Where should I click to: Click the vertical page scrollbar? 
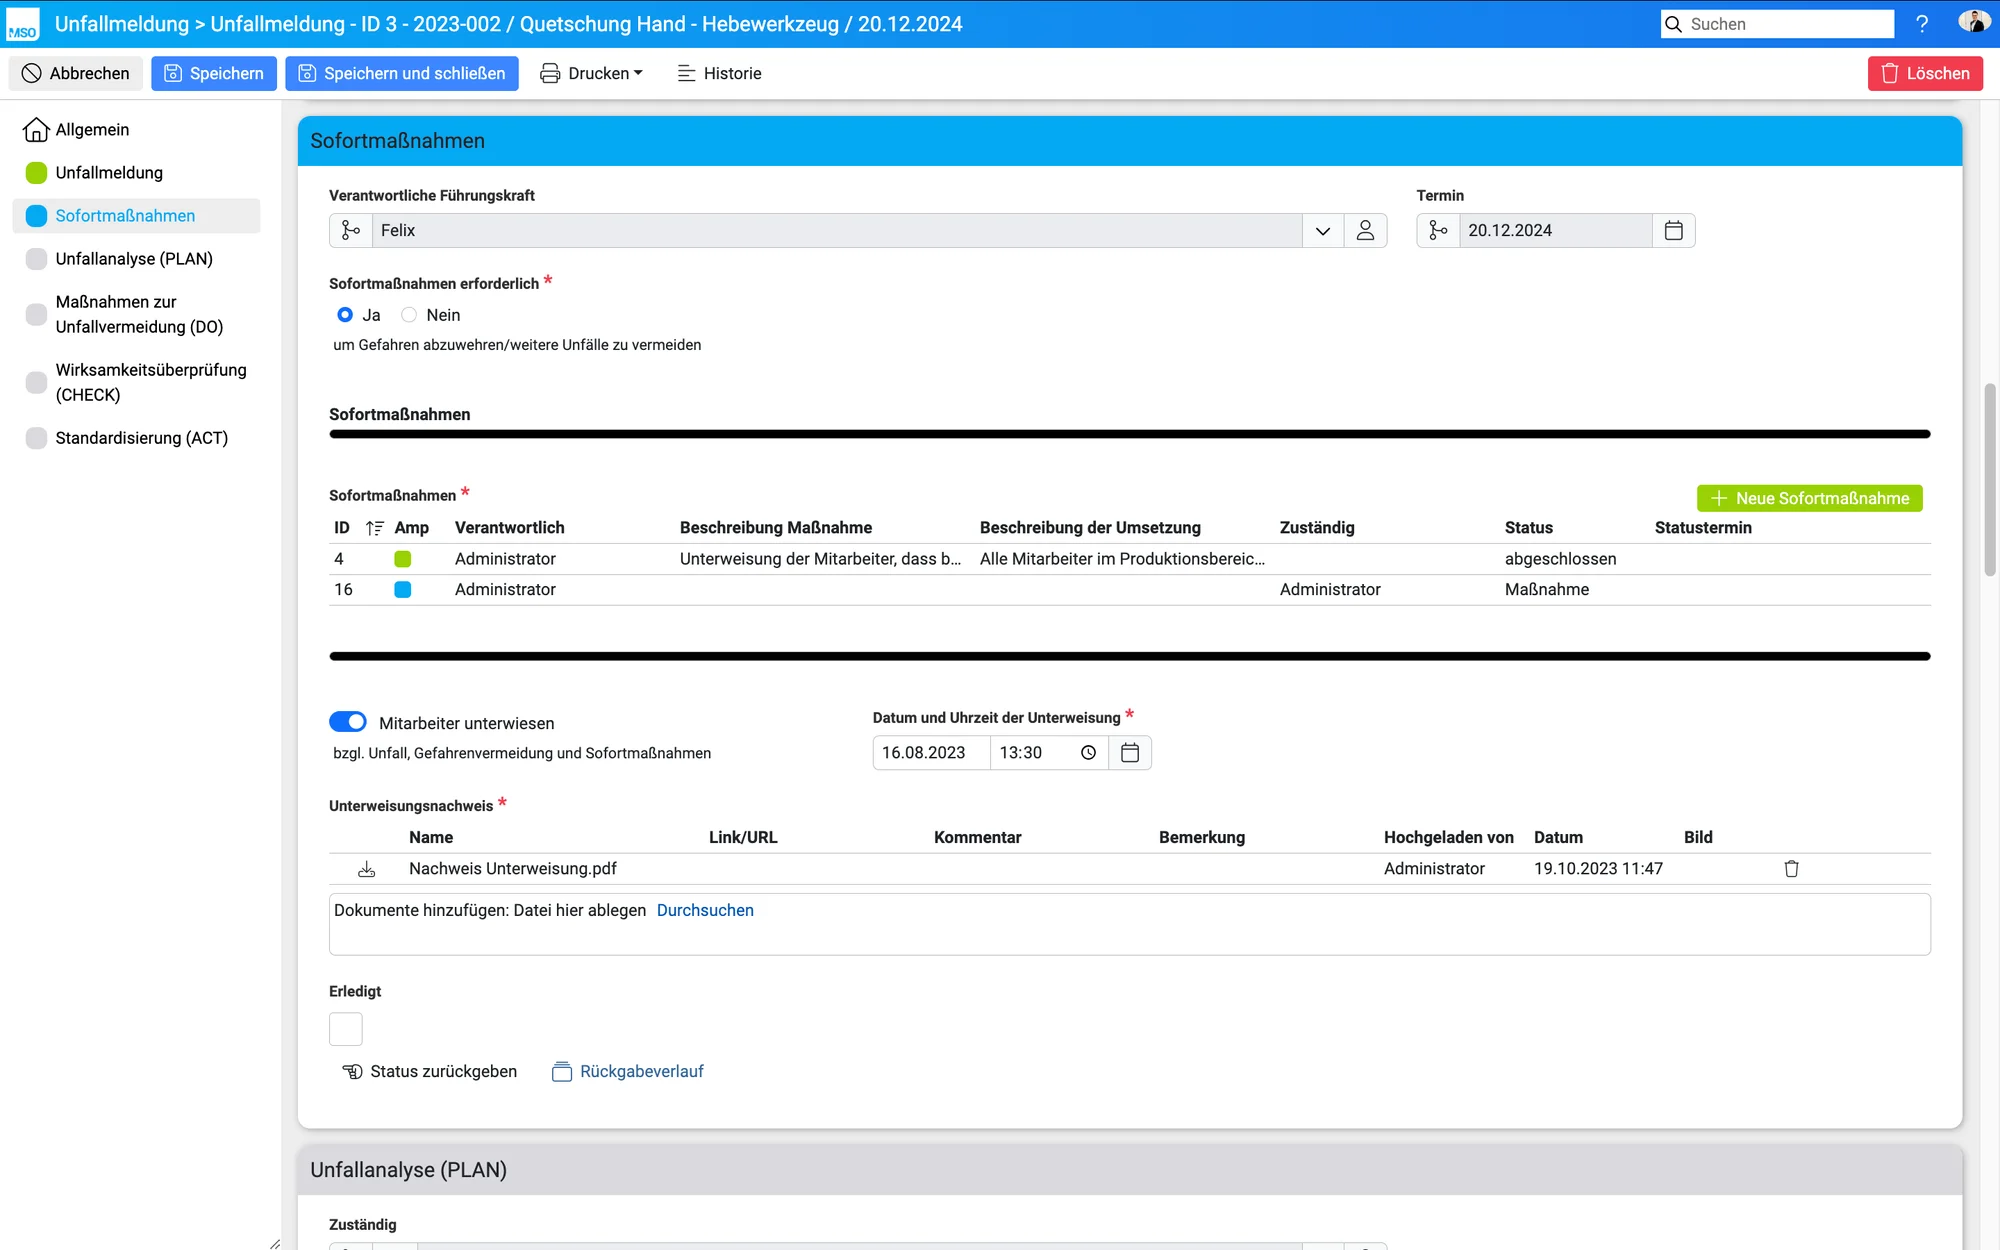pyautogui.click(x=1990, y=480)
